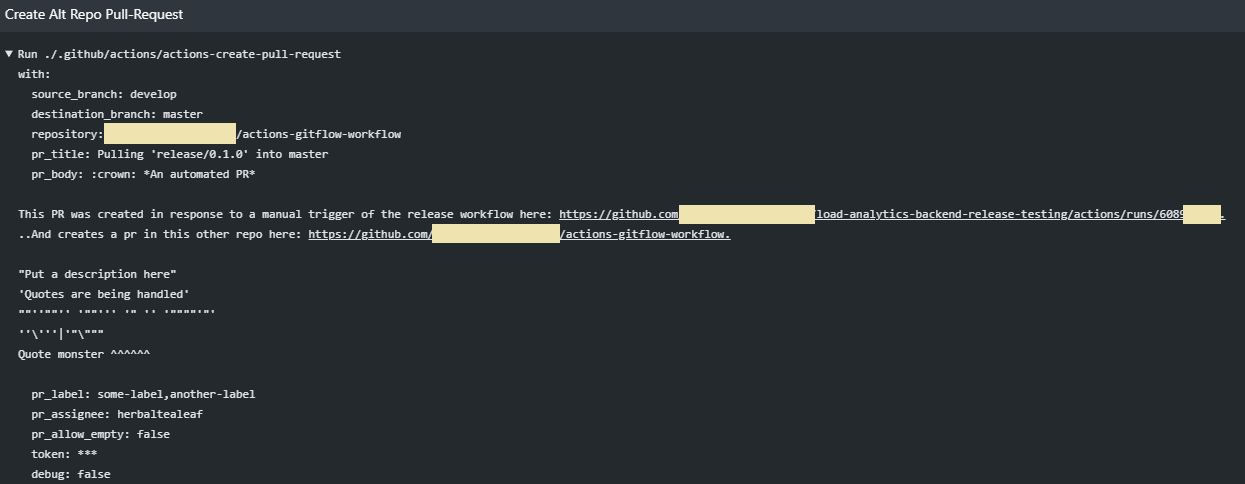Select the 'source_branch: develop' line

(x=104, y=94)
